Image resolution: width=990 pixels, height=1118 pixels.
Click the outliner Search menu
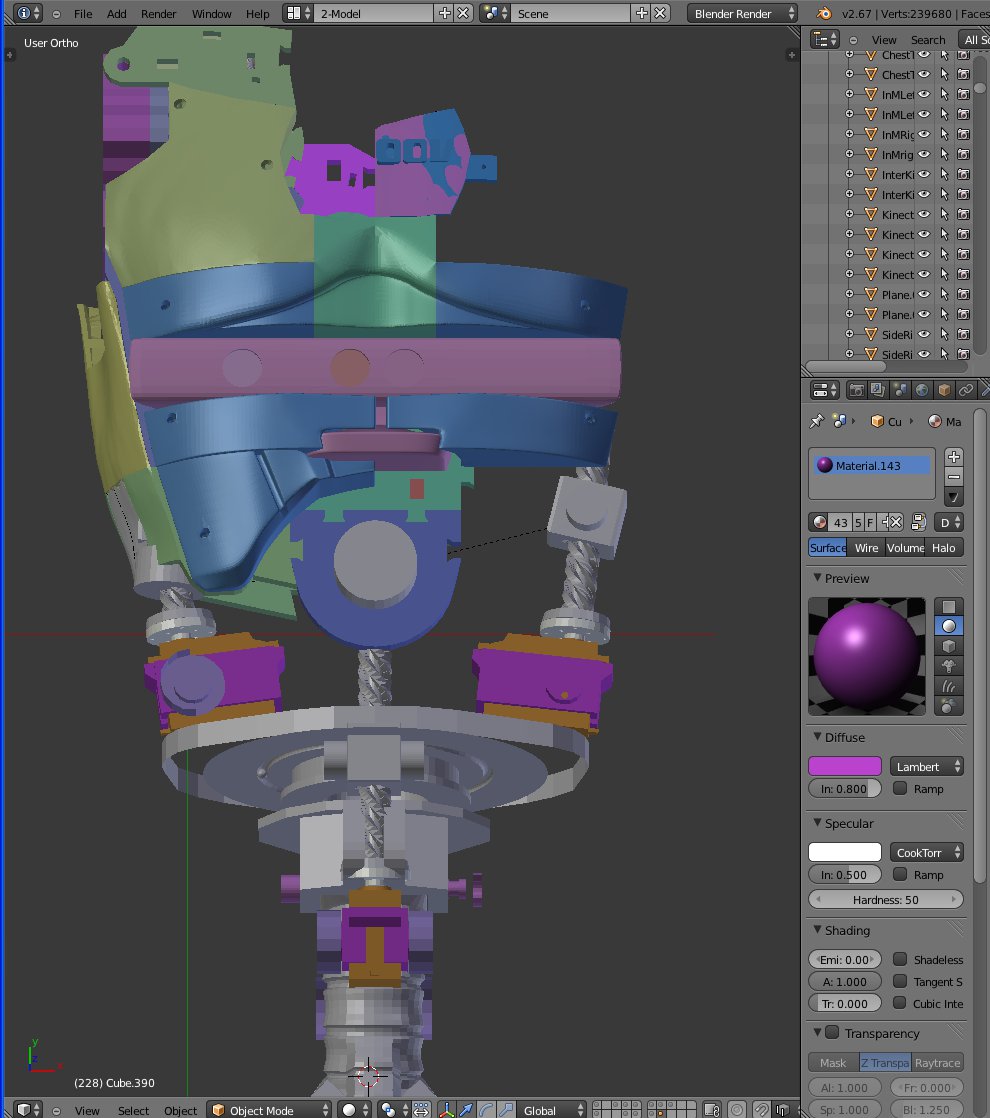[x=927, y=40]
